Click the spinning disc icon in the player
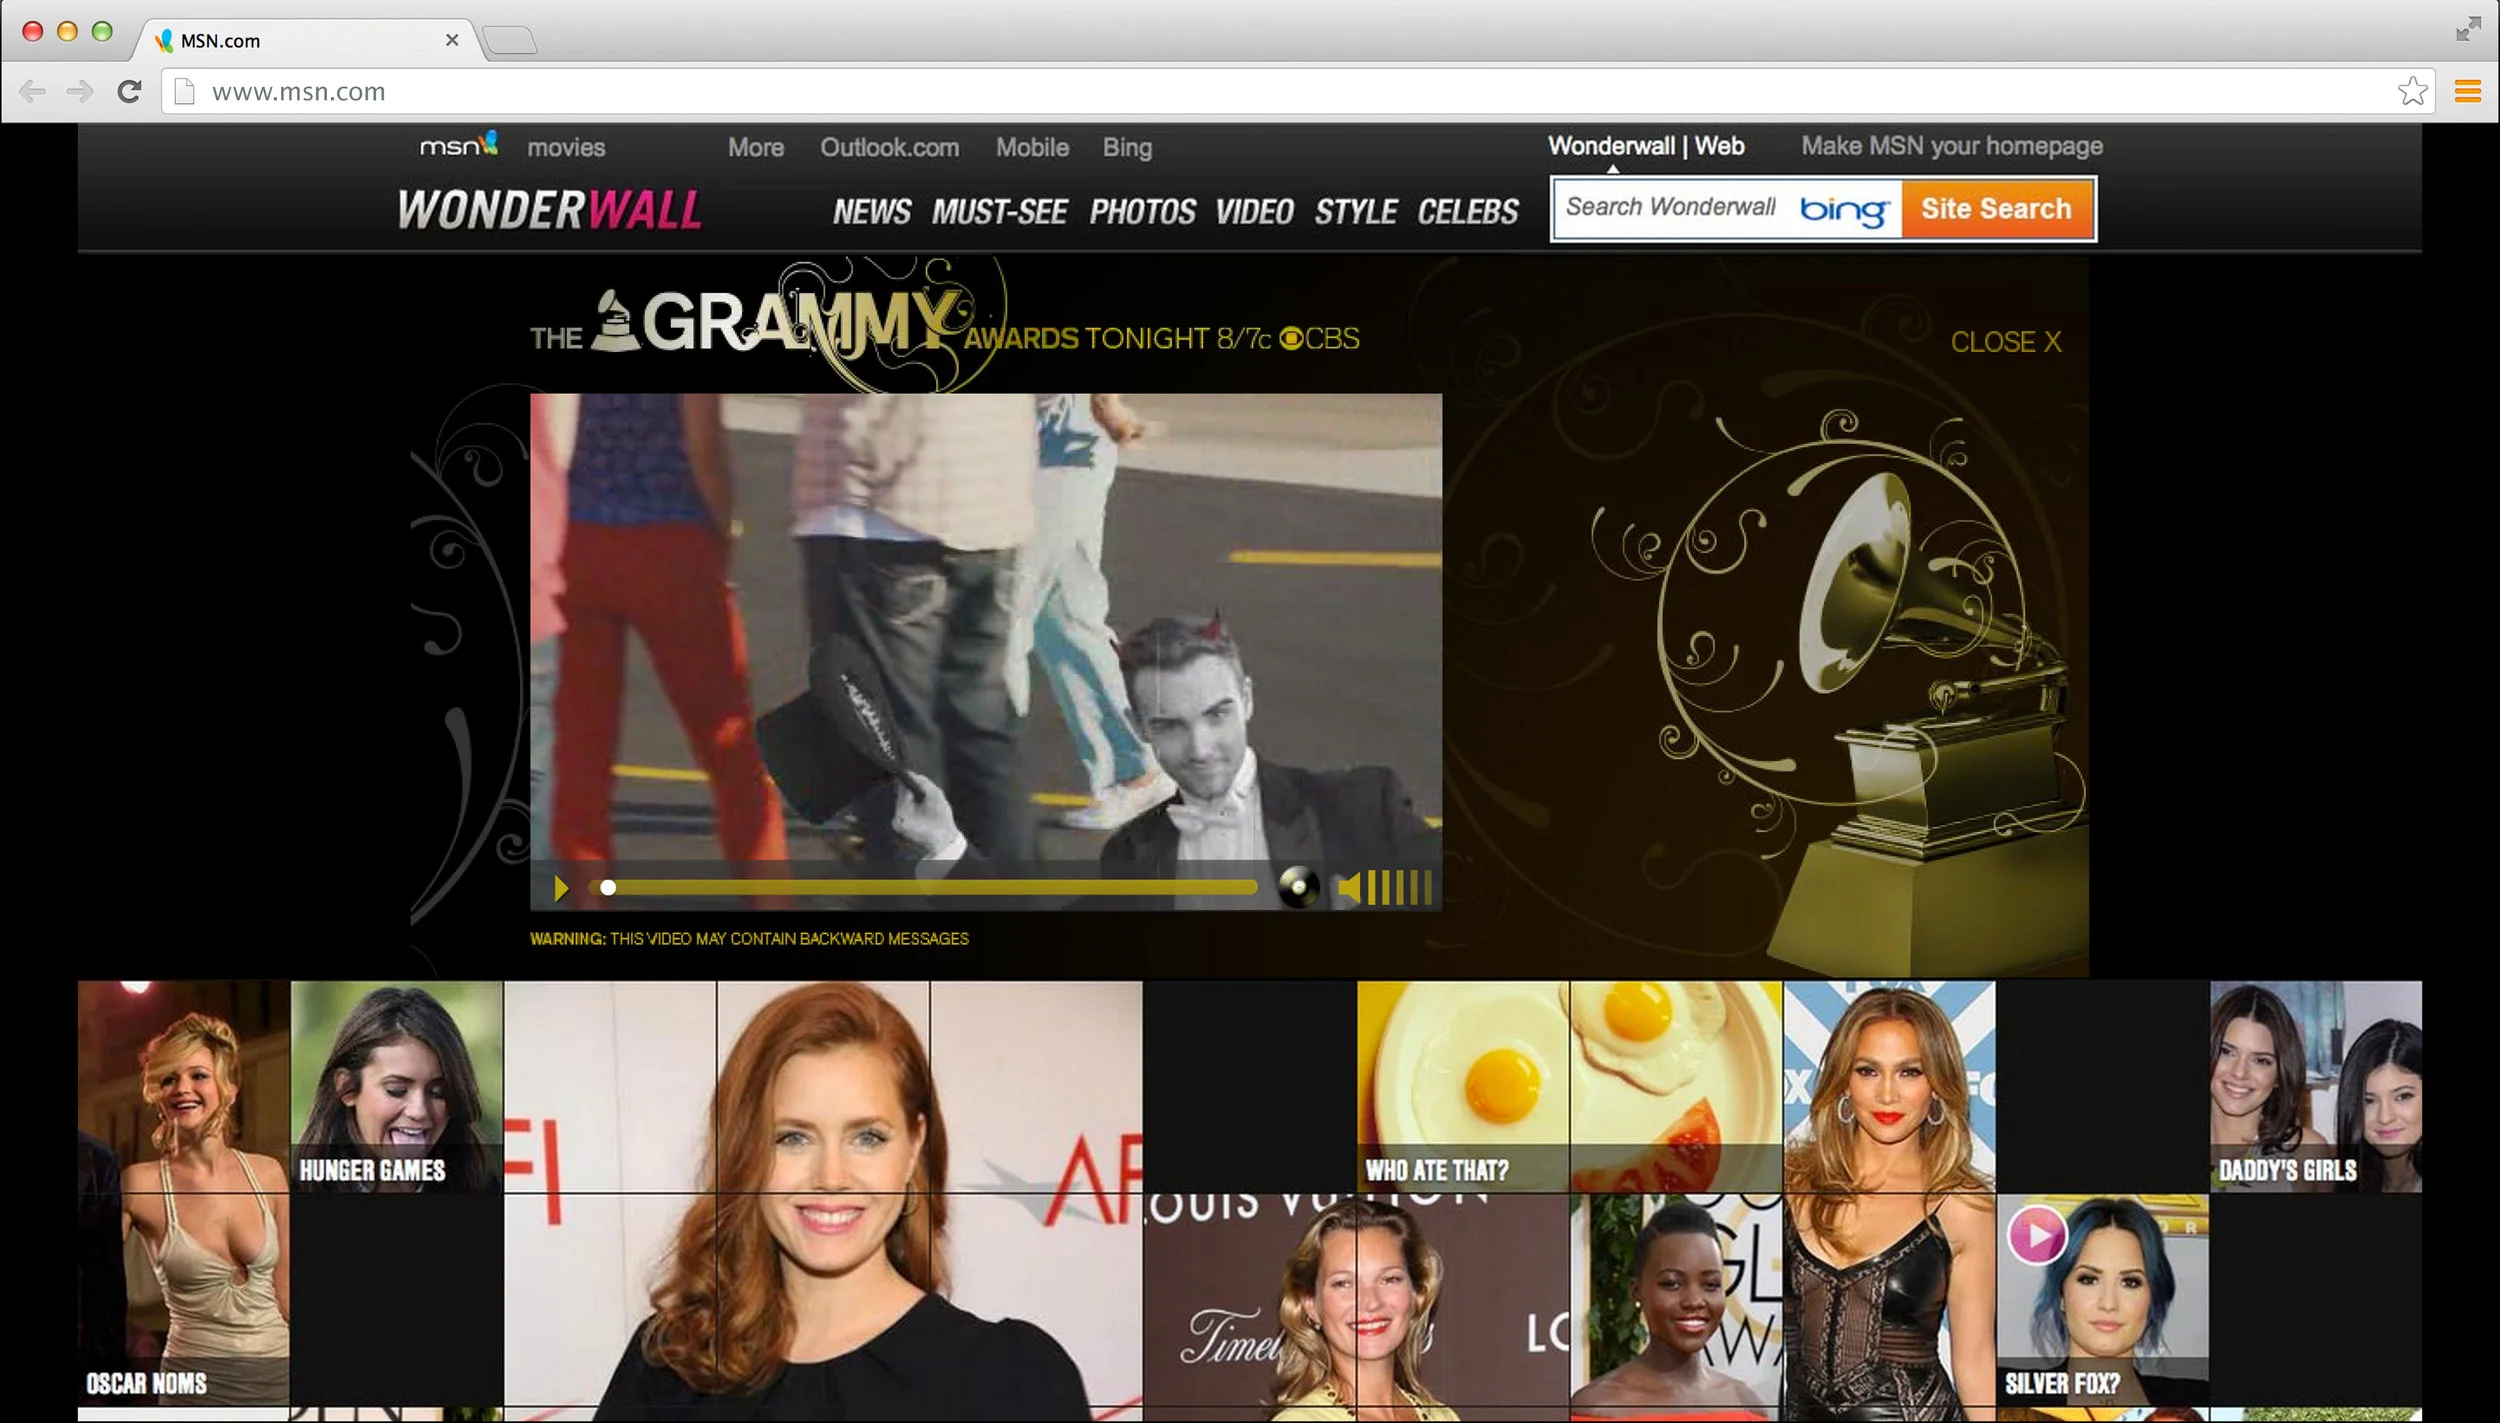The image size is (2500, 1423). pos(1298,887)
